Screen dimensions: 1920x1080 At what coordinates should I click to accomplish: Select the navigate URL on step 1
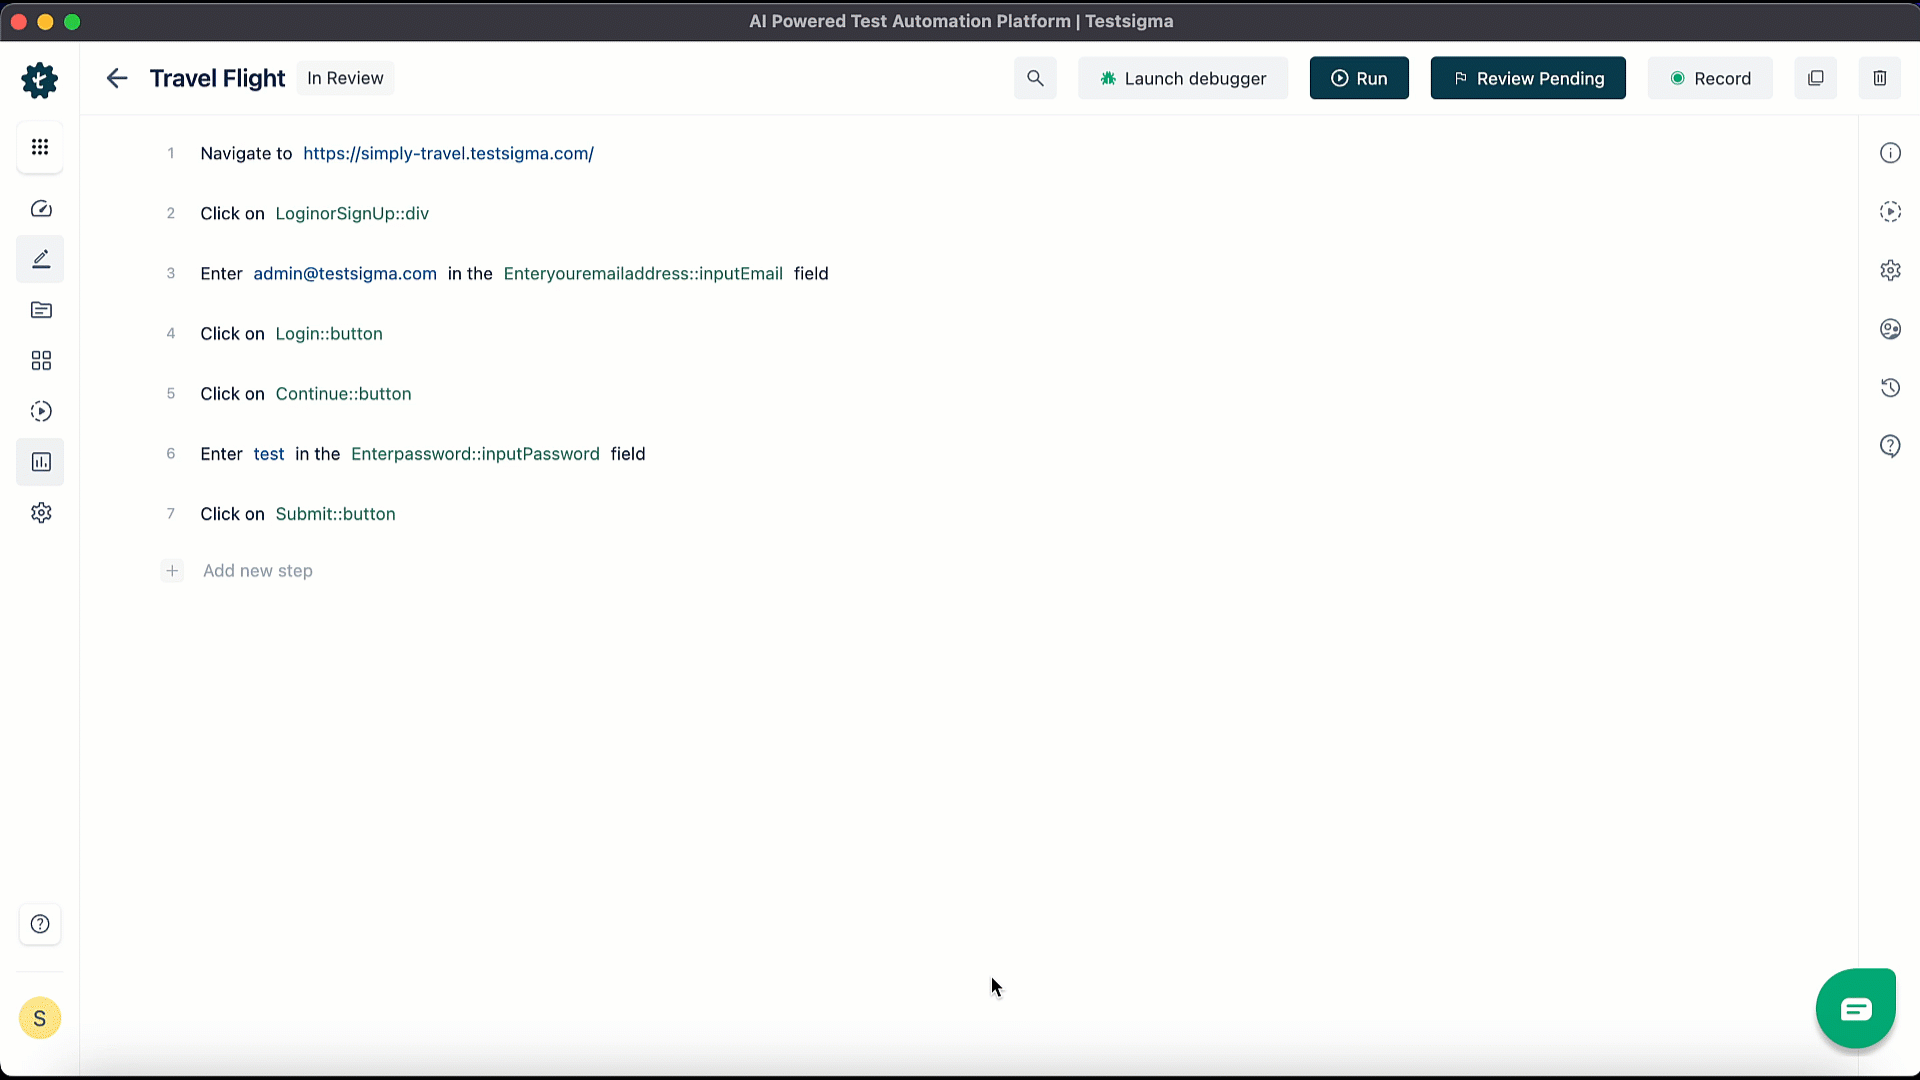(448, 153)
